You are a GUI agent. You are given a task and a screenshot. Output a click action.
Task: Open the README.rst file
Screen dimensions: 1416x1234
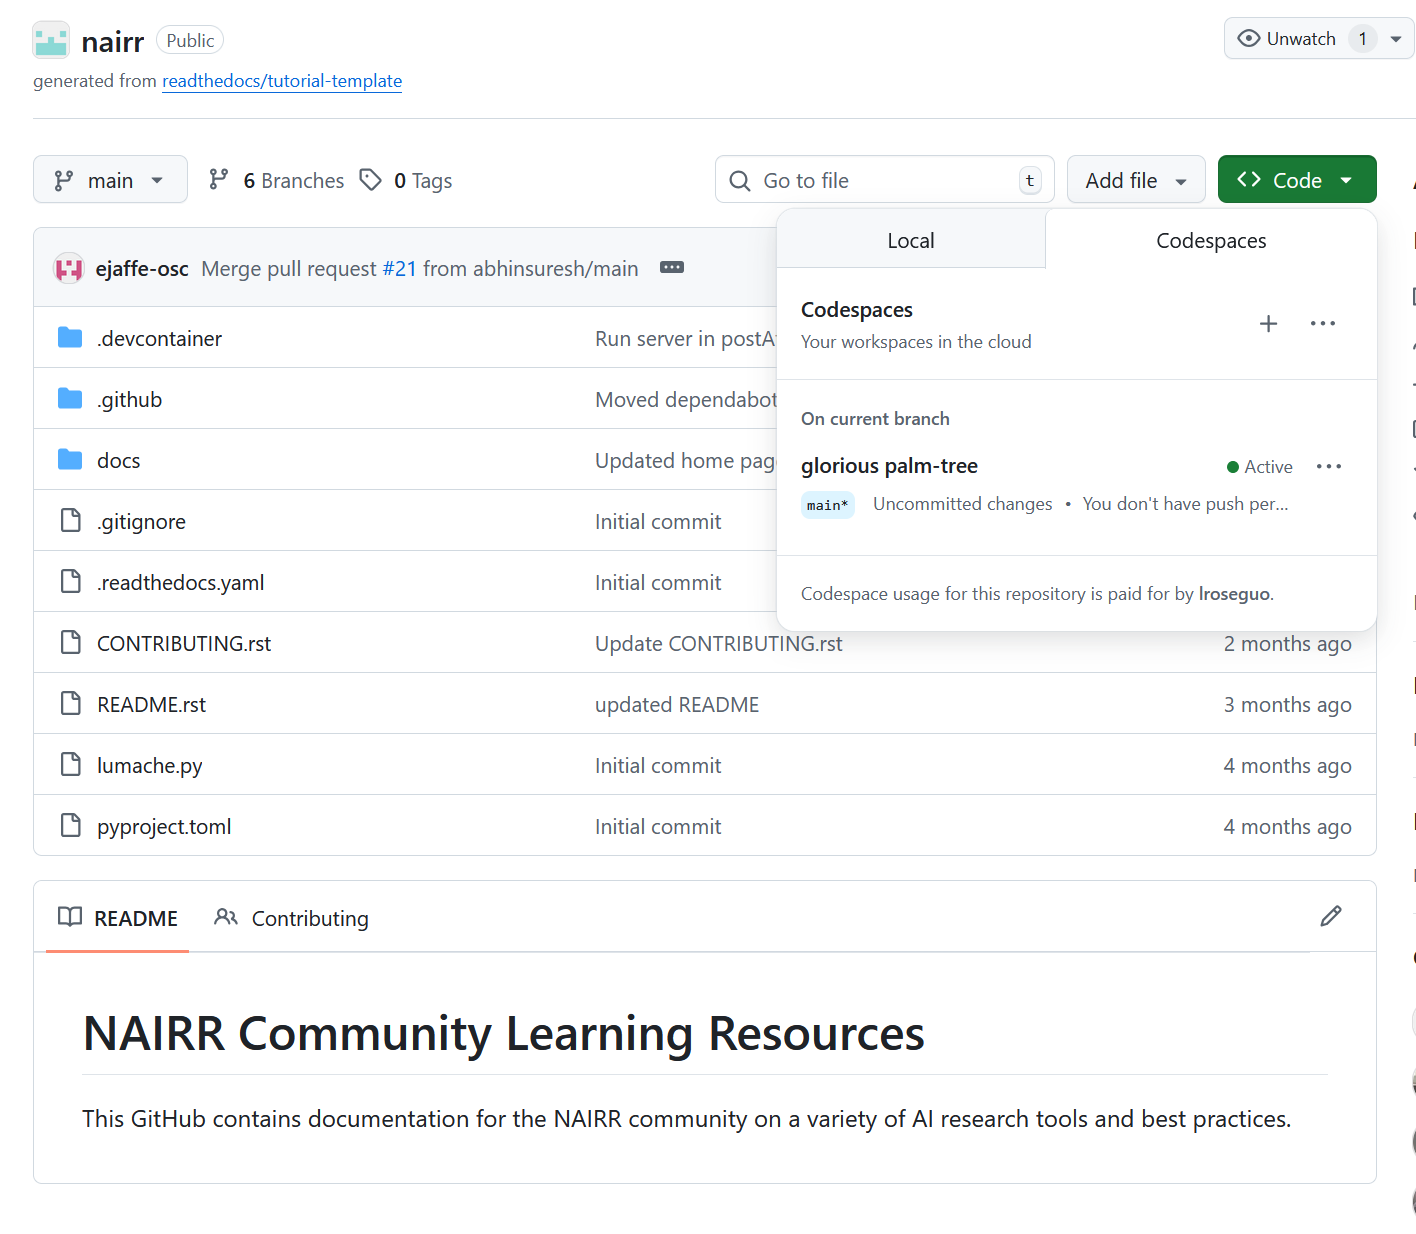tap(152, 704)
